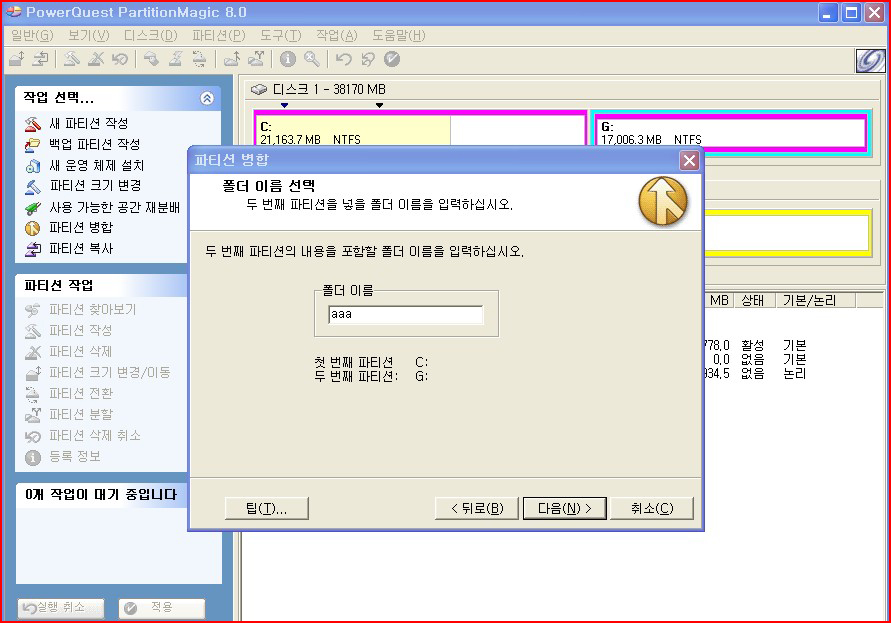
Task: Click the disk drive icon beside 디스크 1
Action: [259, 89]
